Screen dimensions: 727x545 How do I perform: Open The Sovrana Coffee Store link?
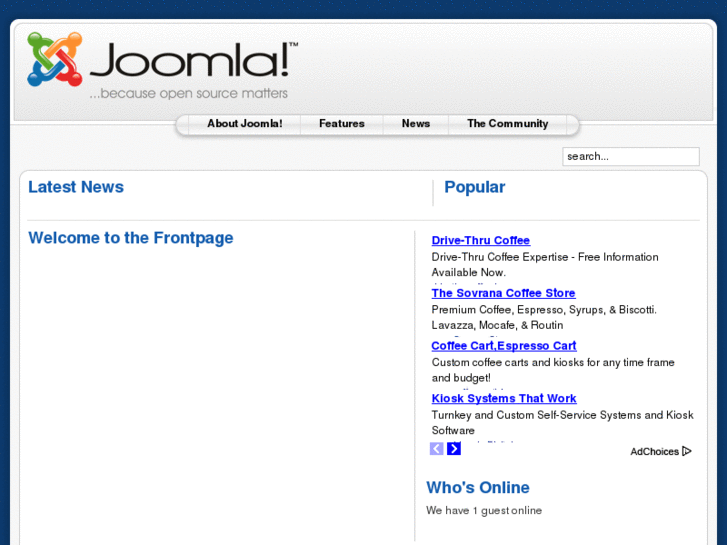click(504, 293)
